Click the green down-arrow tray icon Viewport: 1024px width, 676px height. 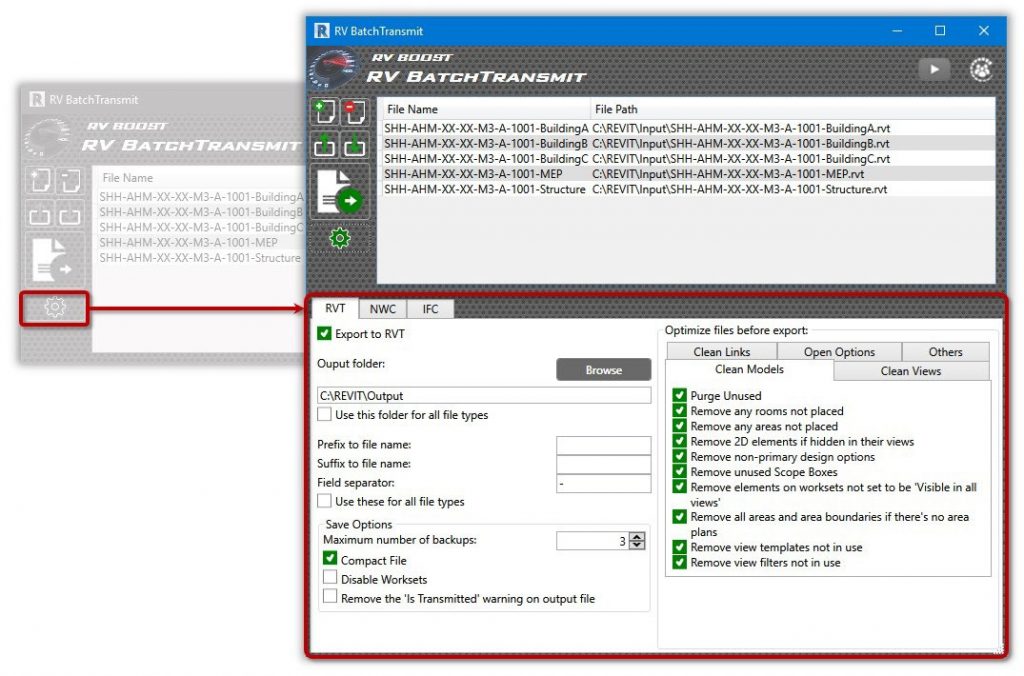[355, 144]
